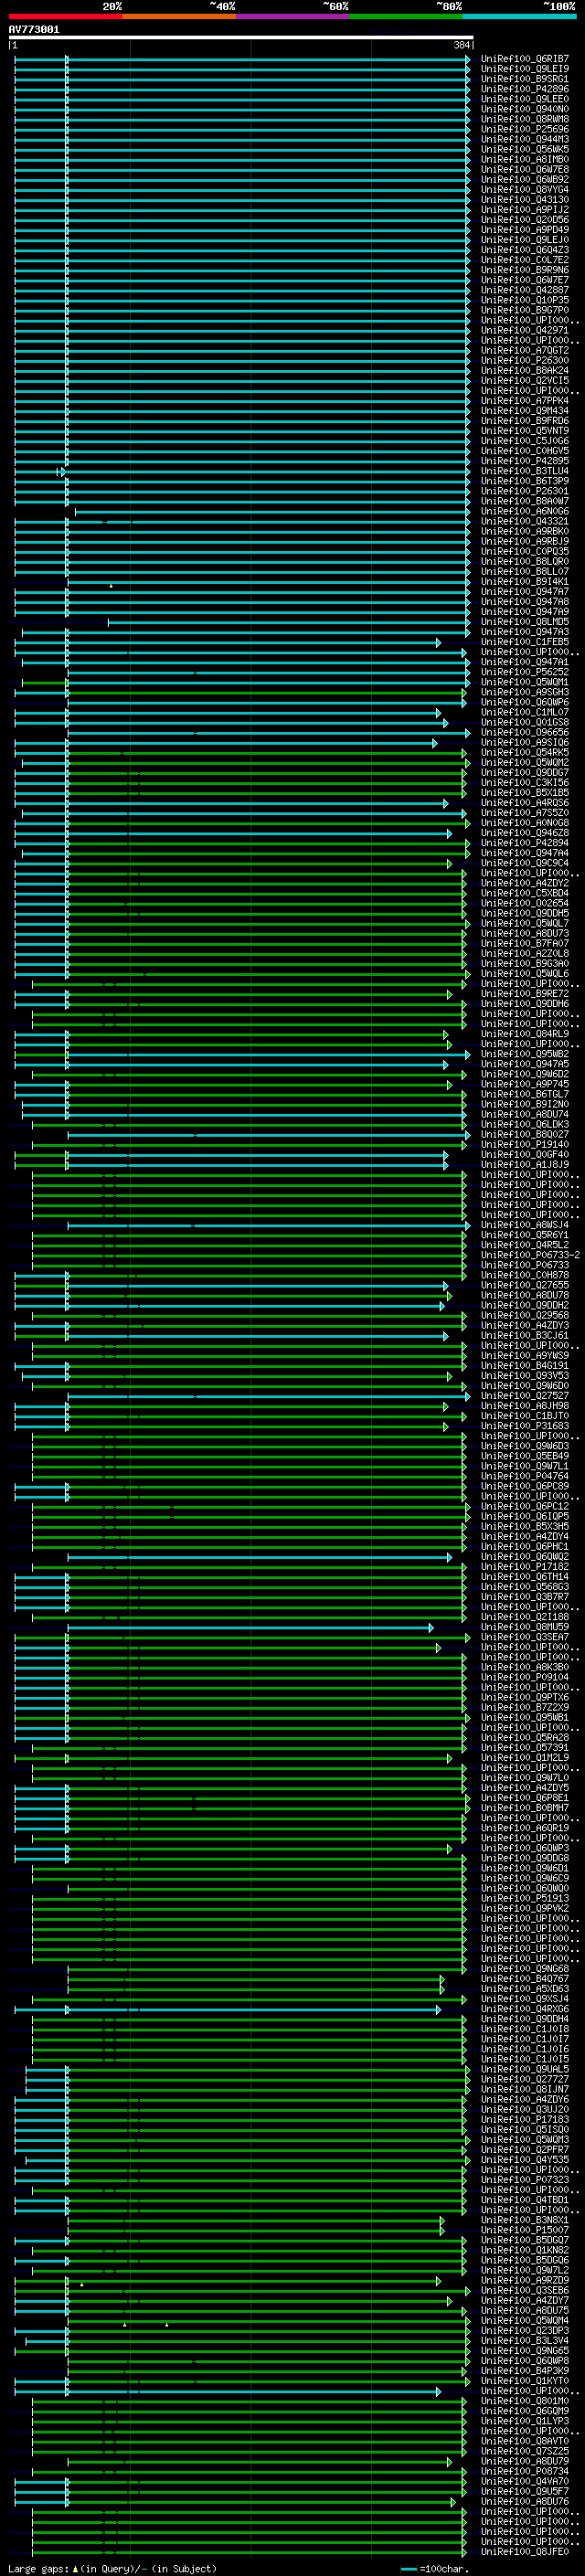Viewport: 585px width, 2576px height.
Task: Select the UniRef100_B9RE72 label
Action: click(524, 994)
